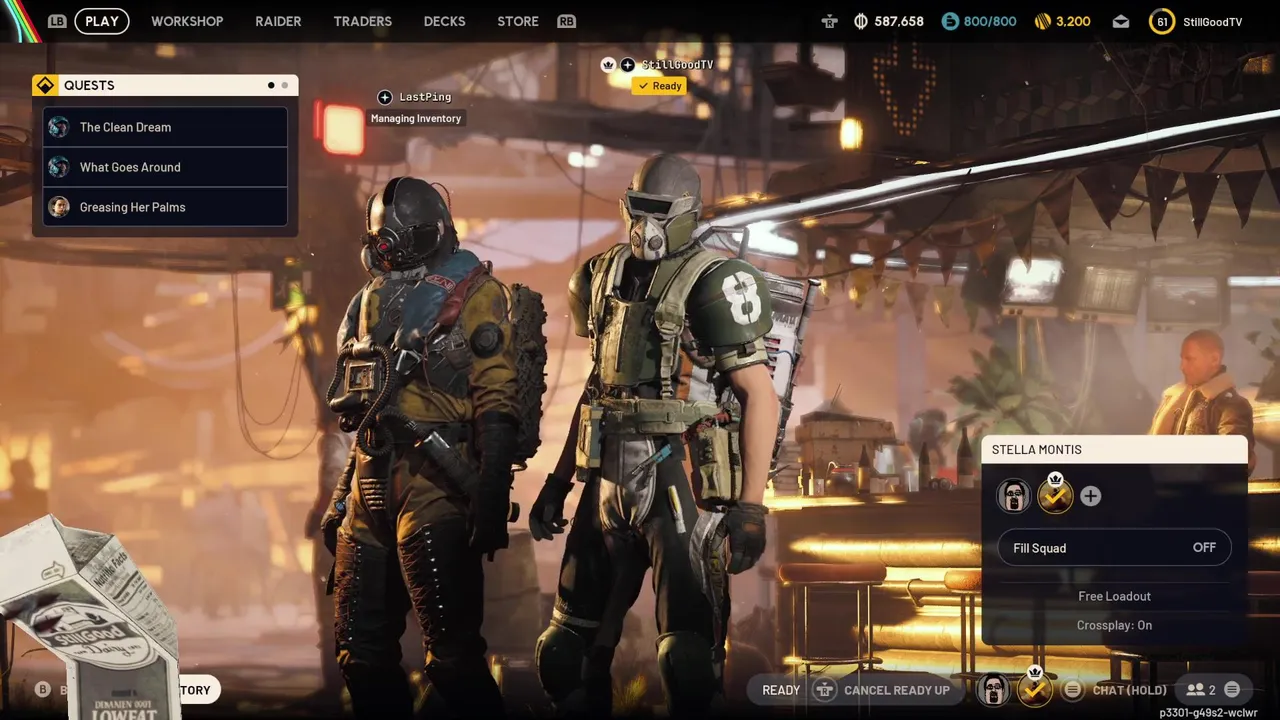Viewport: 1280px width, 720px height.
Task: Click the yellow Ready badge under StillGoodTV
Action: (660, 86)
